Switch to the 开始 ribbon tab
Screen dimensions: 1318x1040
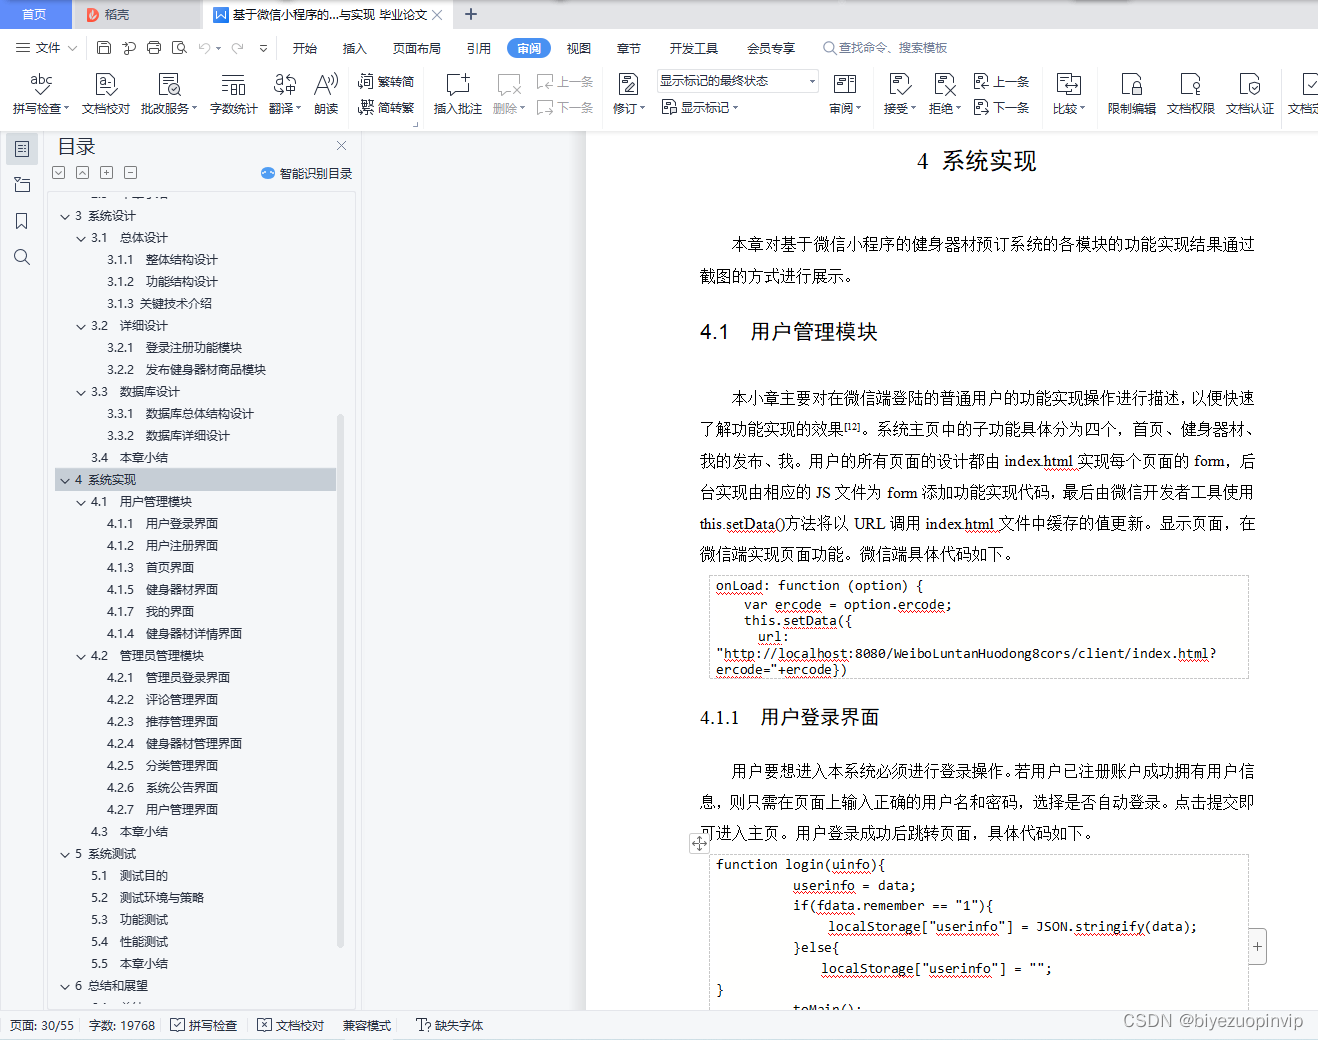coord(305,48)
